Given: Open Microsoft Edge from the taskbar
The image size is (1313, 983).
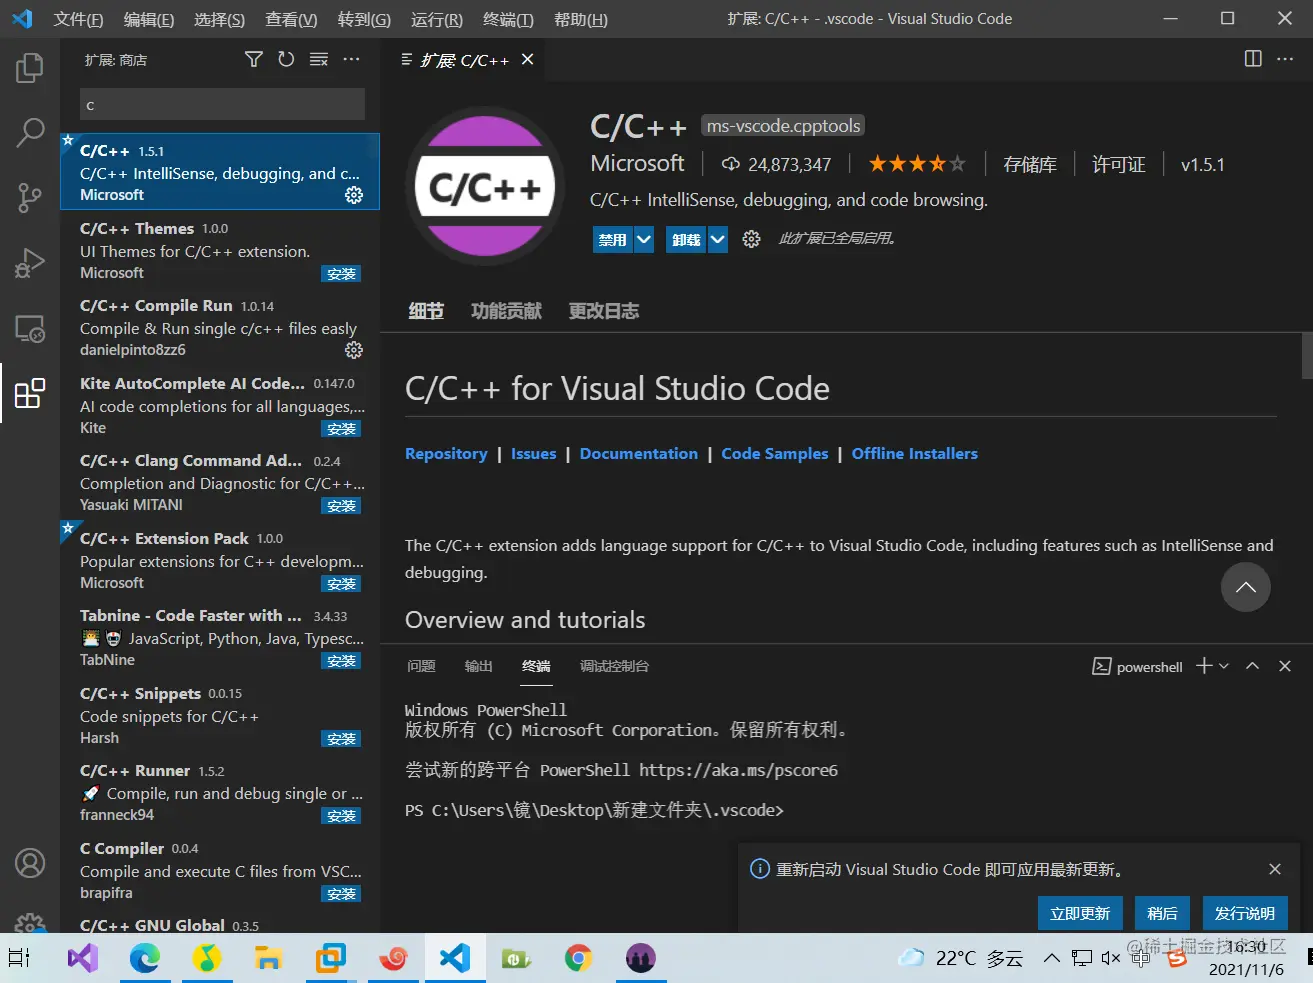Looking at the screenshot, I should pos(145,958).
